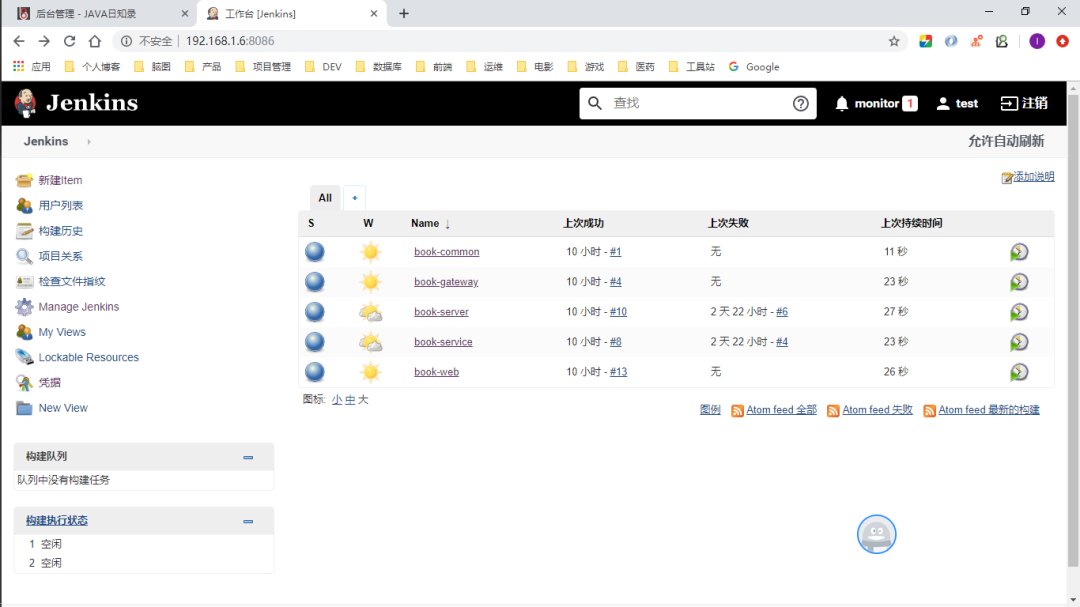Screen dimensions: 1080x607
Task: Click book-server cloudy weather icon
Action: click(371, 312)
